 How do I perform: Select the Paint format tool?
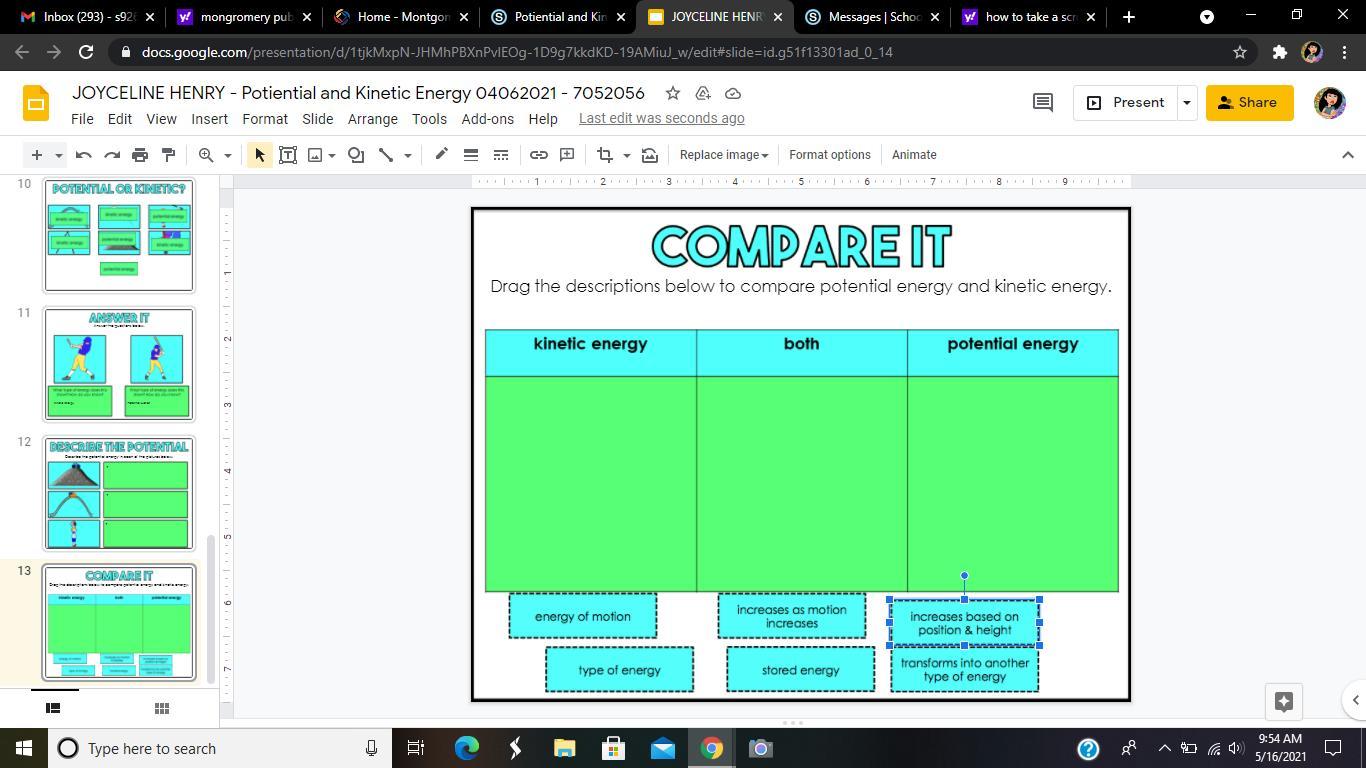pyautogui.click(x=168, y=155)
